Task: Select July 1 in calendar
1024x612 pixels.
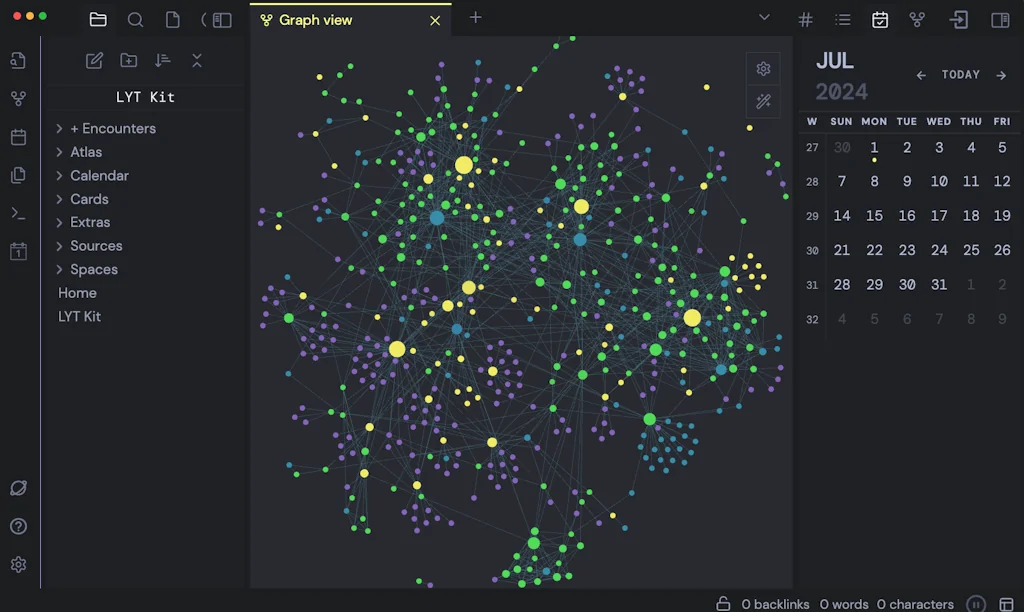Action: [874, 148]
